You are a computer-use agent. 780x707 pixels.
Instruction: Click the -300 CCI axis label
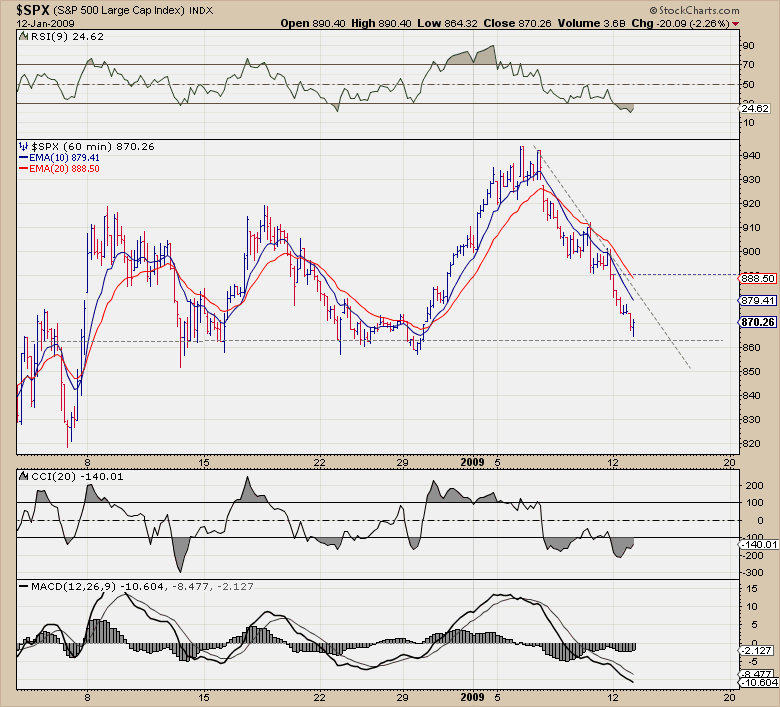(x=754, y=573)
